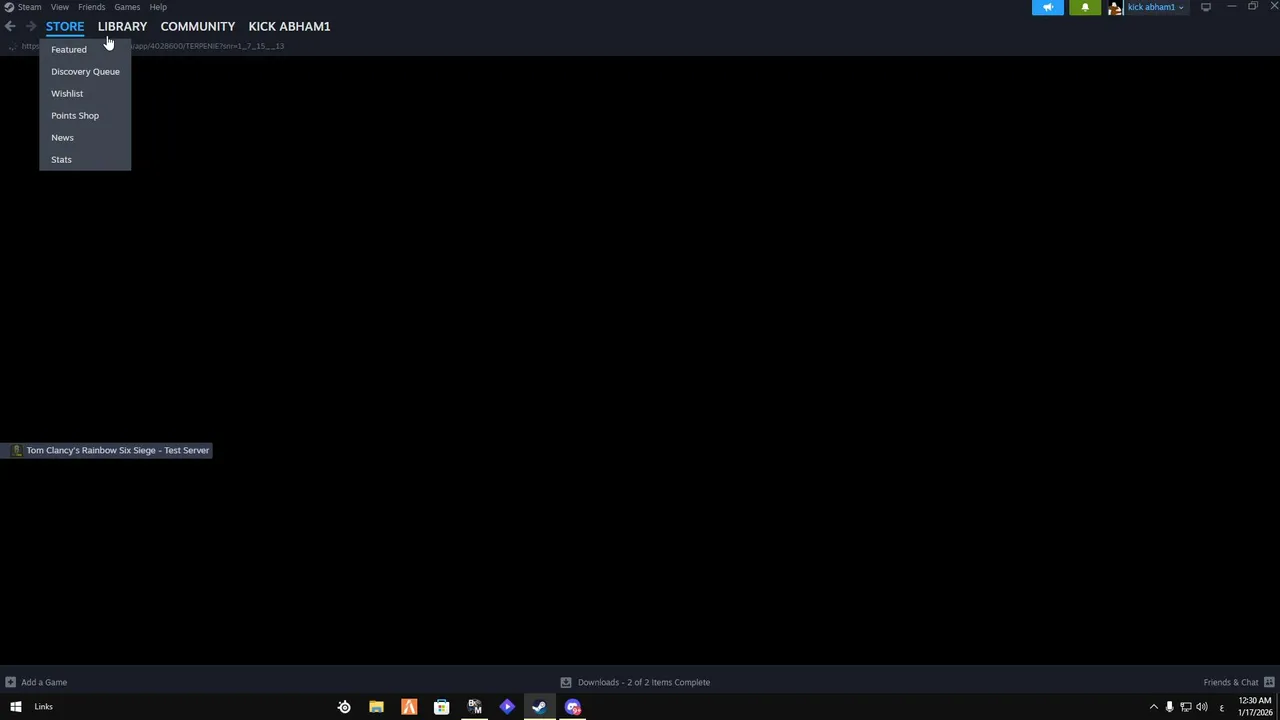Restore down the Steam window
The image size is (1280, 720).
coord(1252,7)
